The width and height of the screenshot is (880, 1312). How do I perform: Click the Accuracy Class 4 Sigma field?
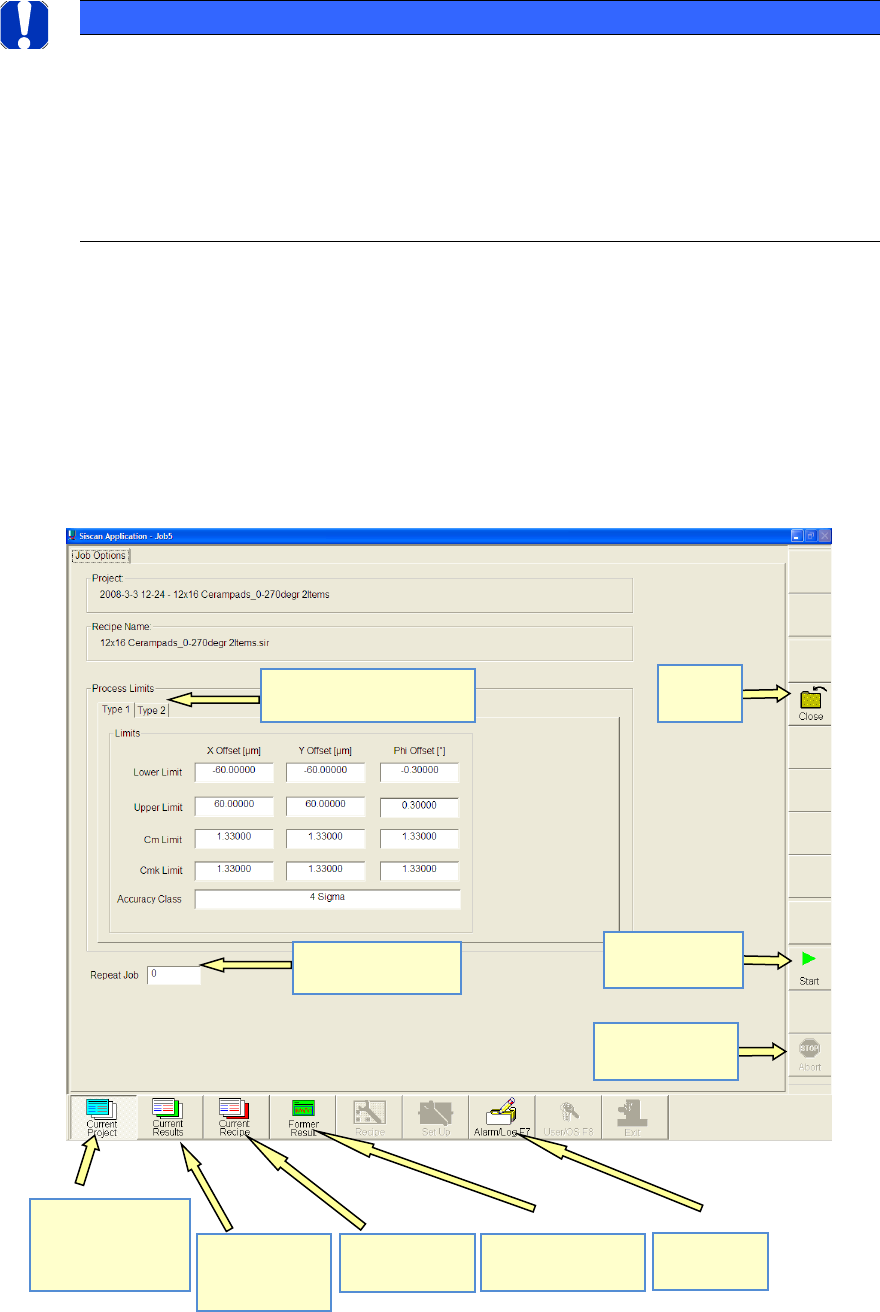click(x=328, y=899)
